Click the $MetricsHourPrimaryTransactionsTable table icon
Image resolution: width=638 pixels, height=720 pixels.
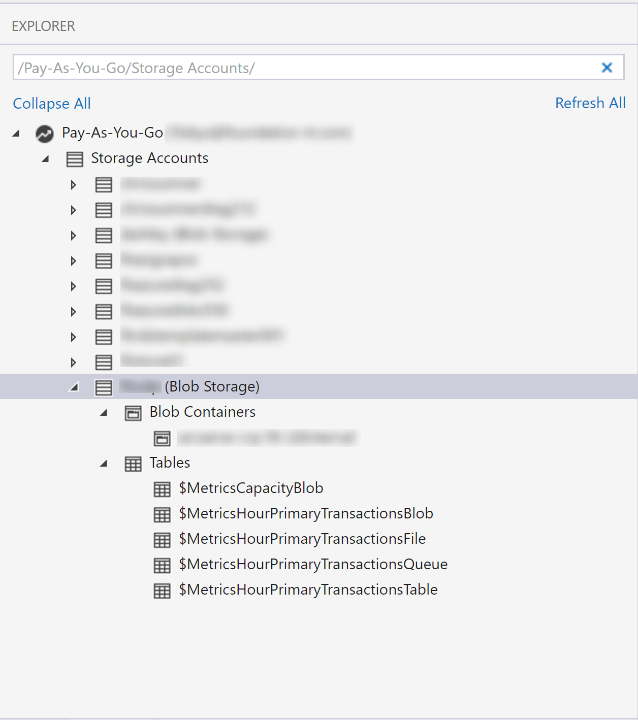[162, 591]
